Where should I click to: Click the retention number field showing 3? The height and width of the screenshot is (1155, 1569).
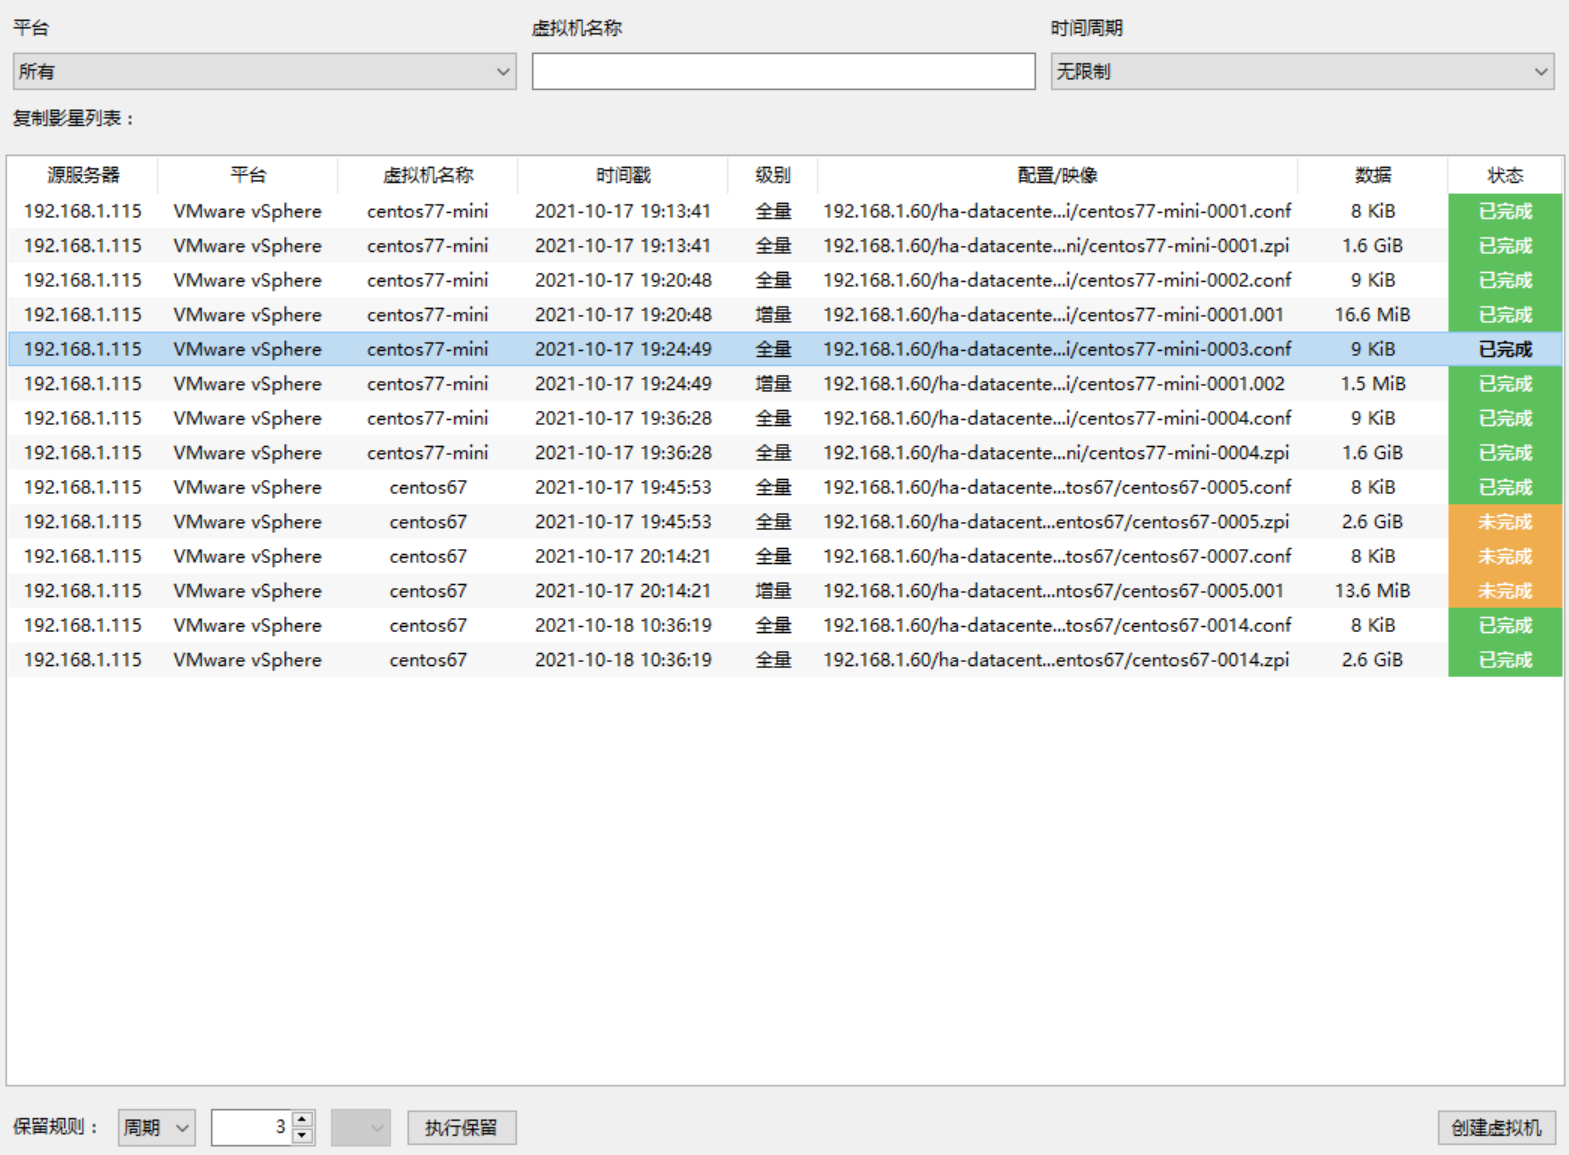click(252, 1127)
